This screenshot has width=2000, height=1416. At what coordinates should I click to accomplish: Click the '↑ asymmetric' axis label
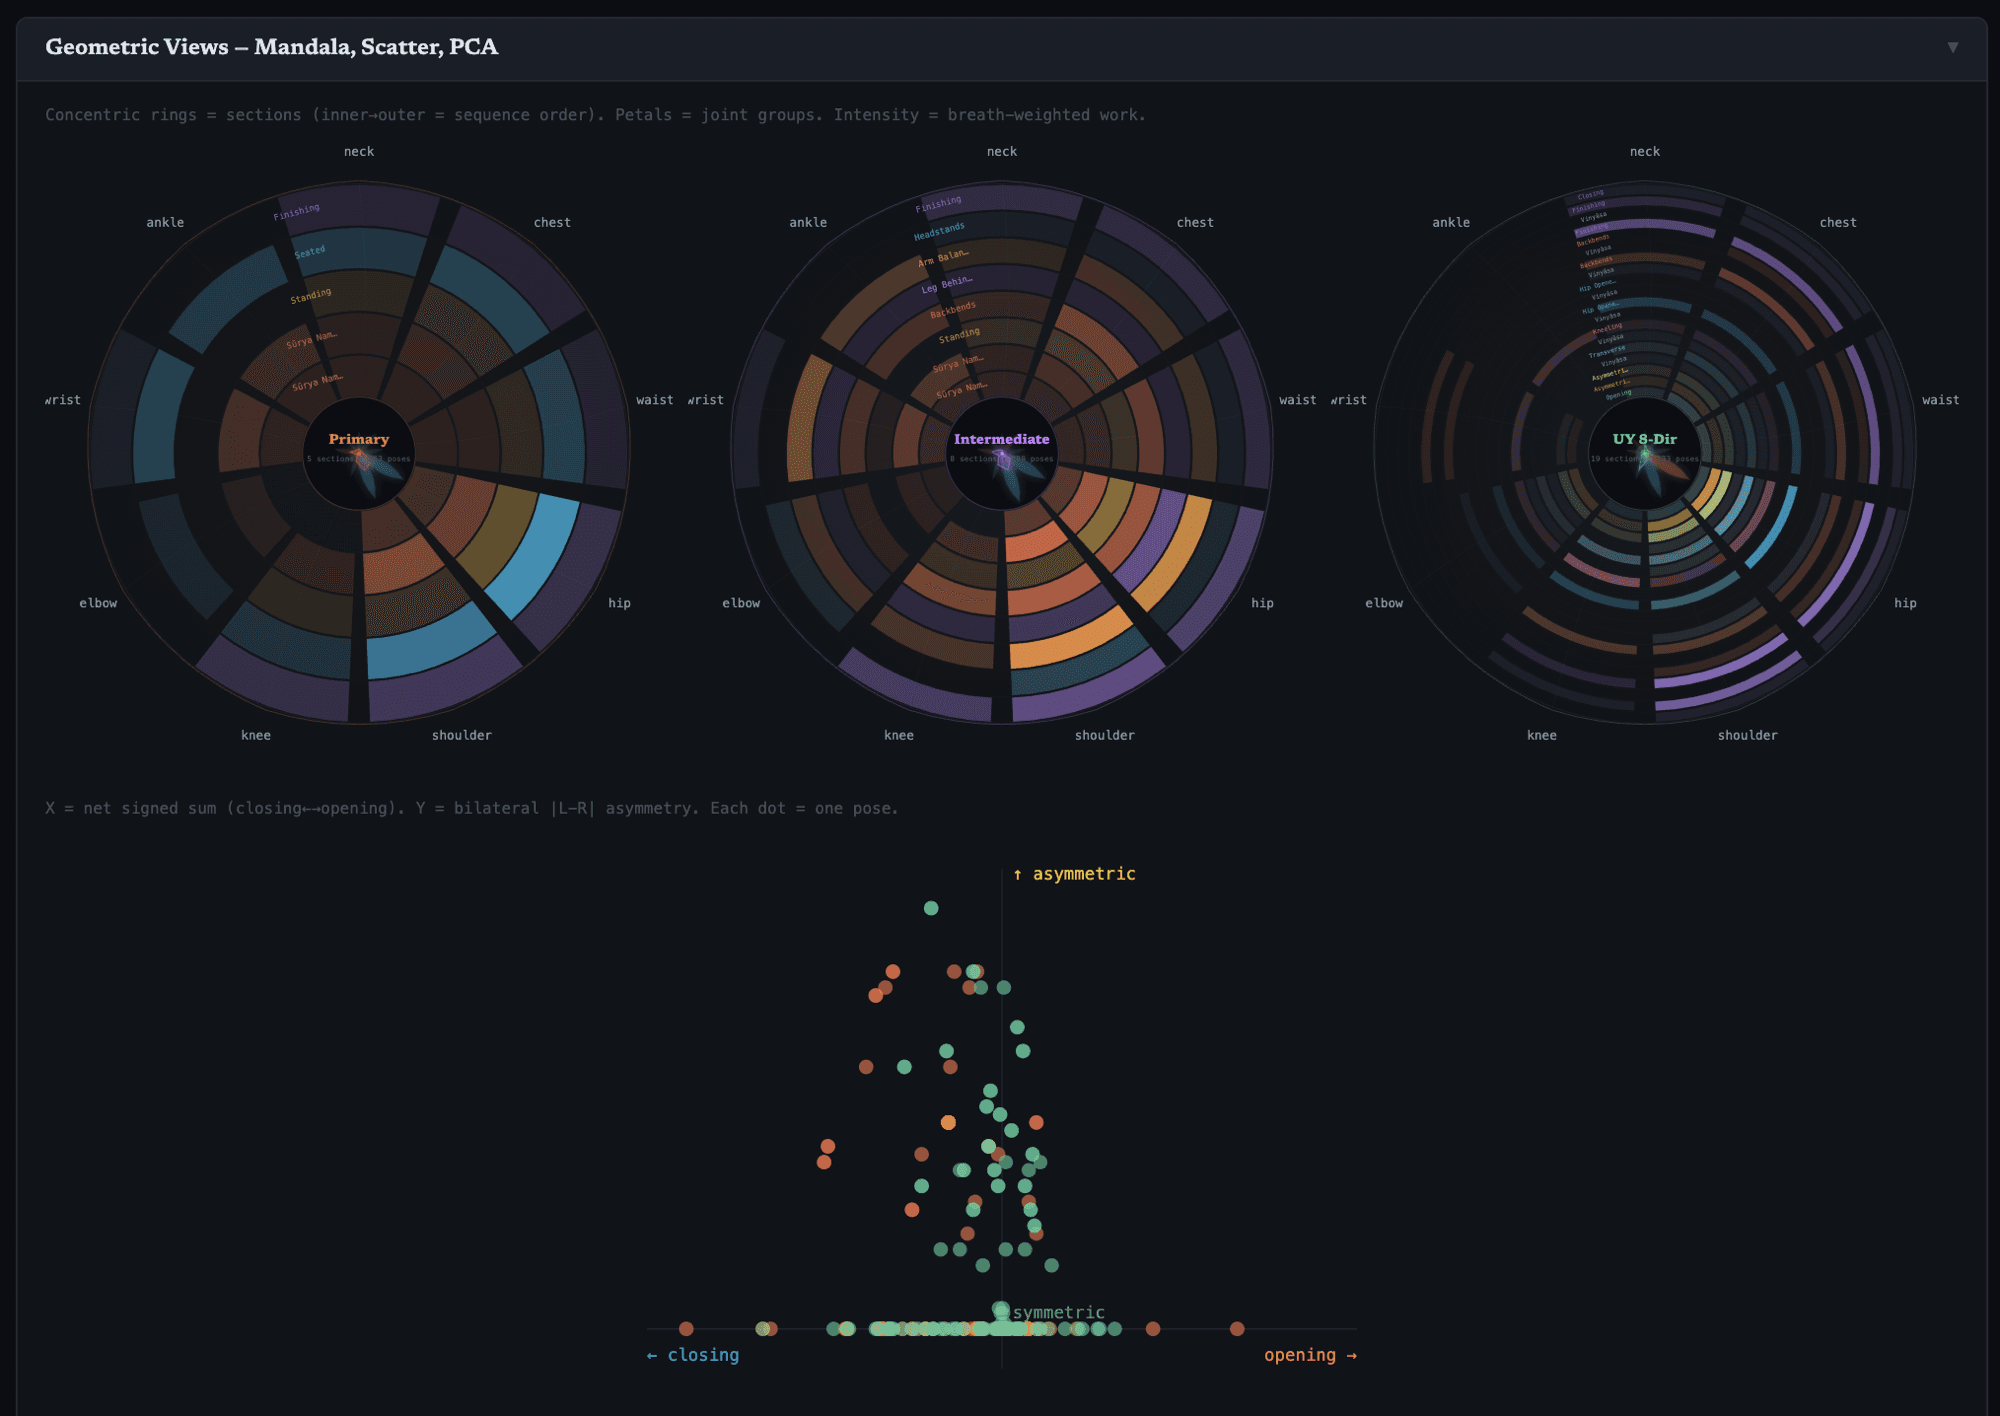(1074, 874)
